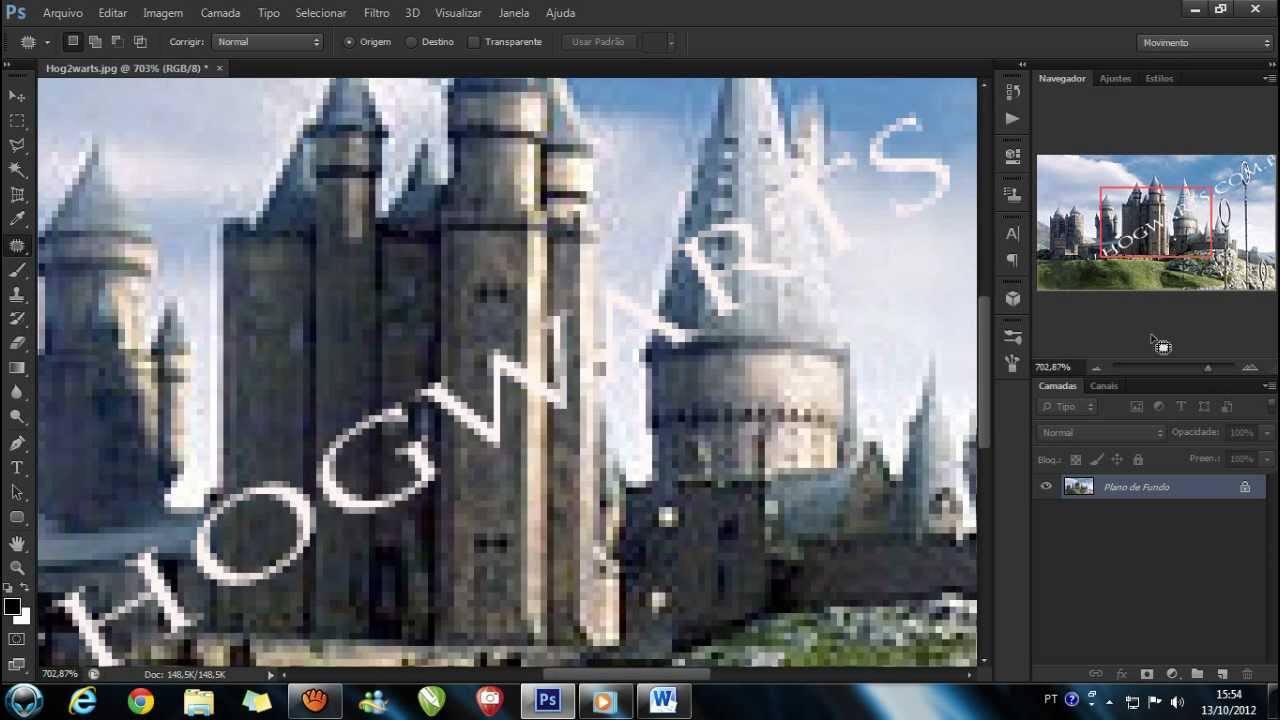Image resolution: width=1280 pixels, height=720 pixels.
Task: Open the Corrigir mode dropdown
Action: 268,42
